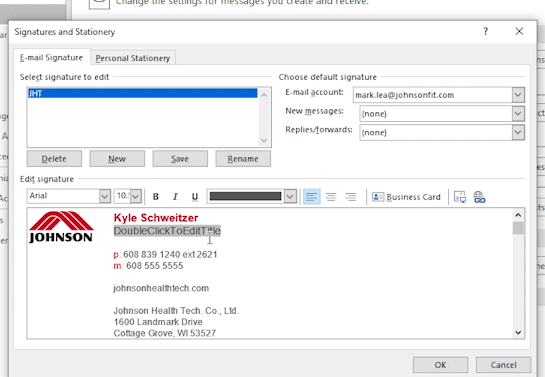The width and height of the screenshot is (545, 377).
Task: Click the Delete signature button
Action: click(54, 159)
